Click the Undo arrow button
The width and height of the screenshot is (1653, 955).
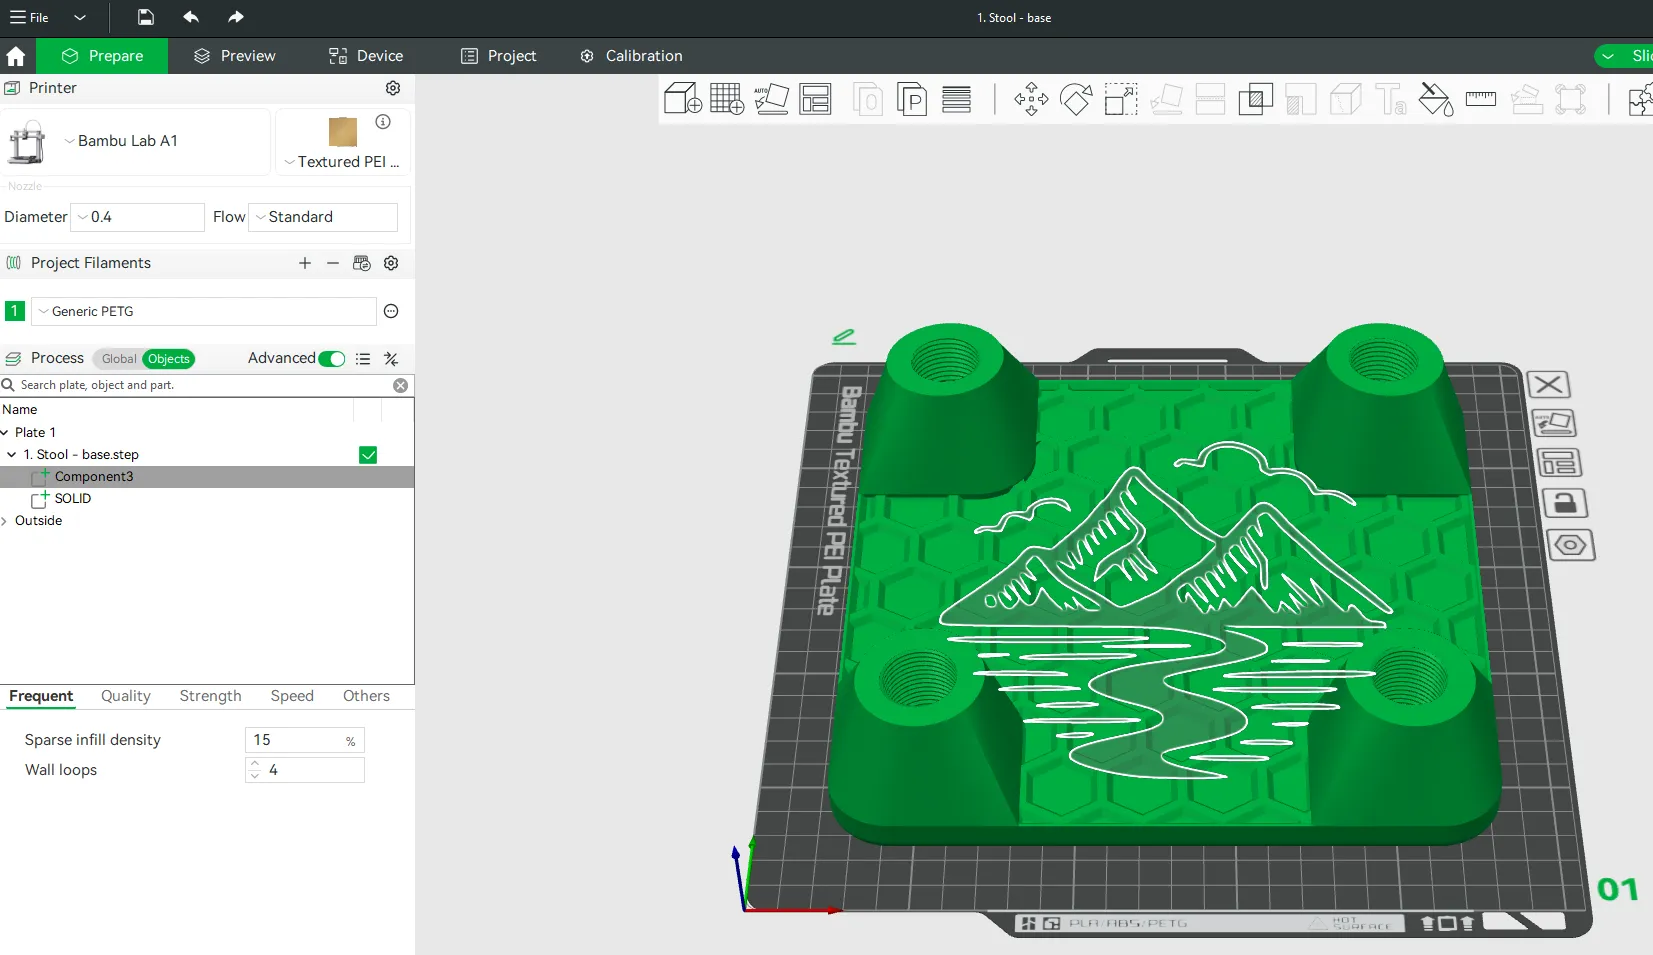click(x=191, y=17)
